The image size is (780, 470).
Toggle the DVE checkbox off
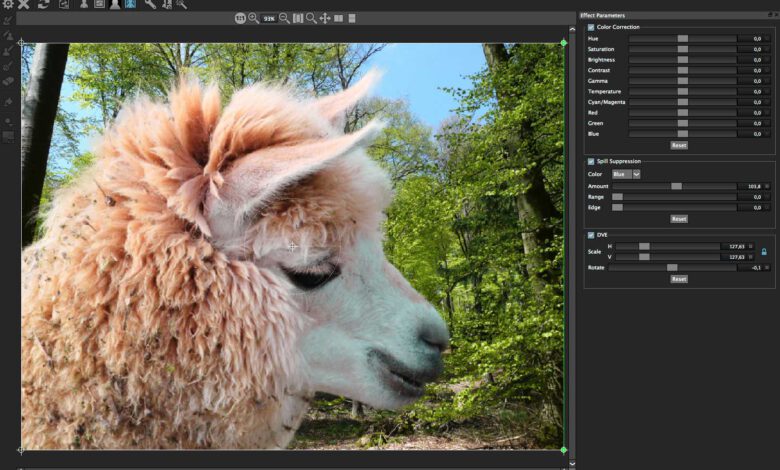(591, 235)
